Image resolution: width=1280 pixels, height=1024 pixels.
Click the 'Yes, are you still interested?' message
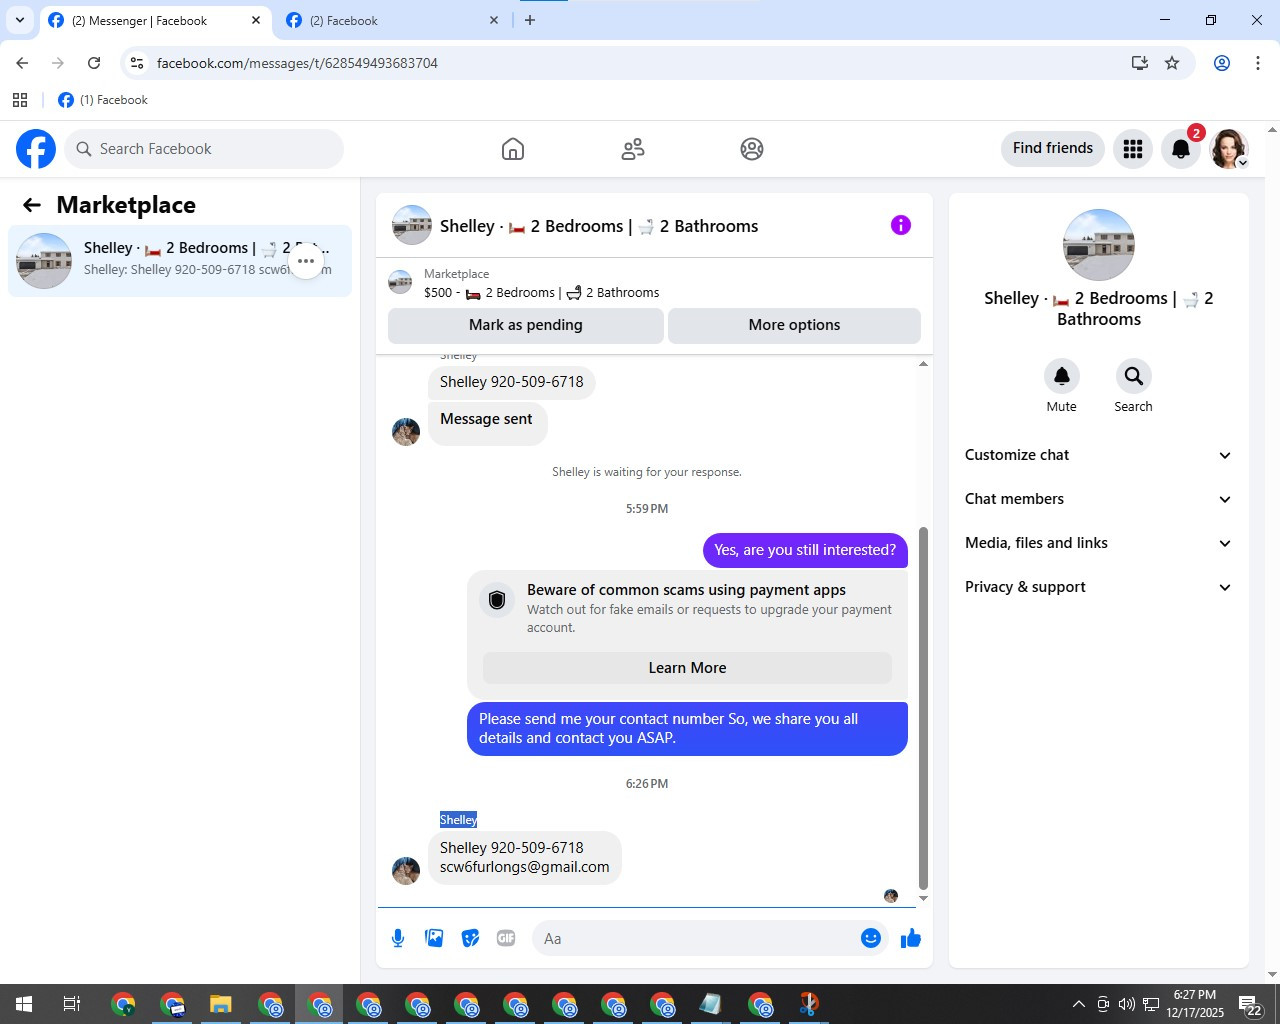pyautogui.click(x=805, y=550)
